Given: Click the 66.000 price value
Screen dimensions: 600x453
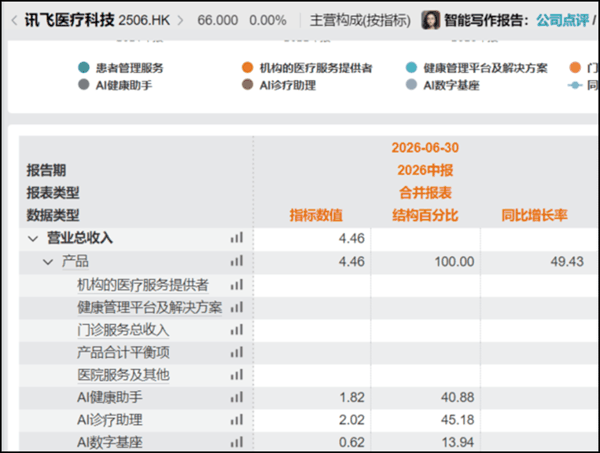Looking at the screenshot, I should (217, 20).
